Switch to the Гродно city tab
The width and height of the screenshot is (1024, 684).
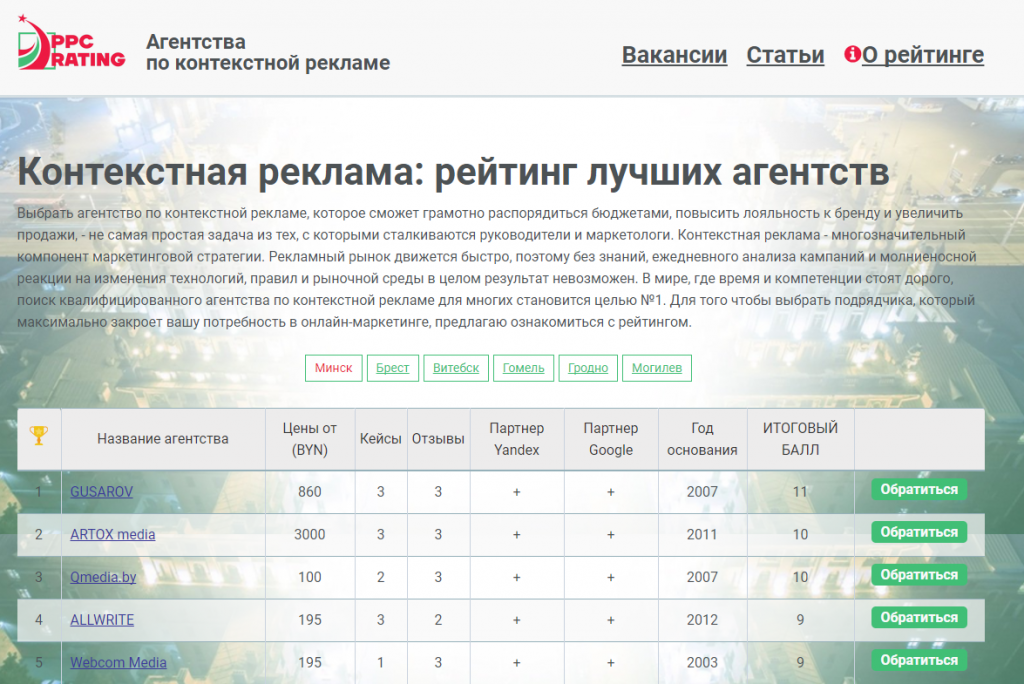coord(588,368)
